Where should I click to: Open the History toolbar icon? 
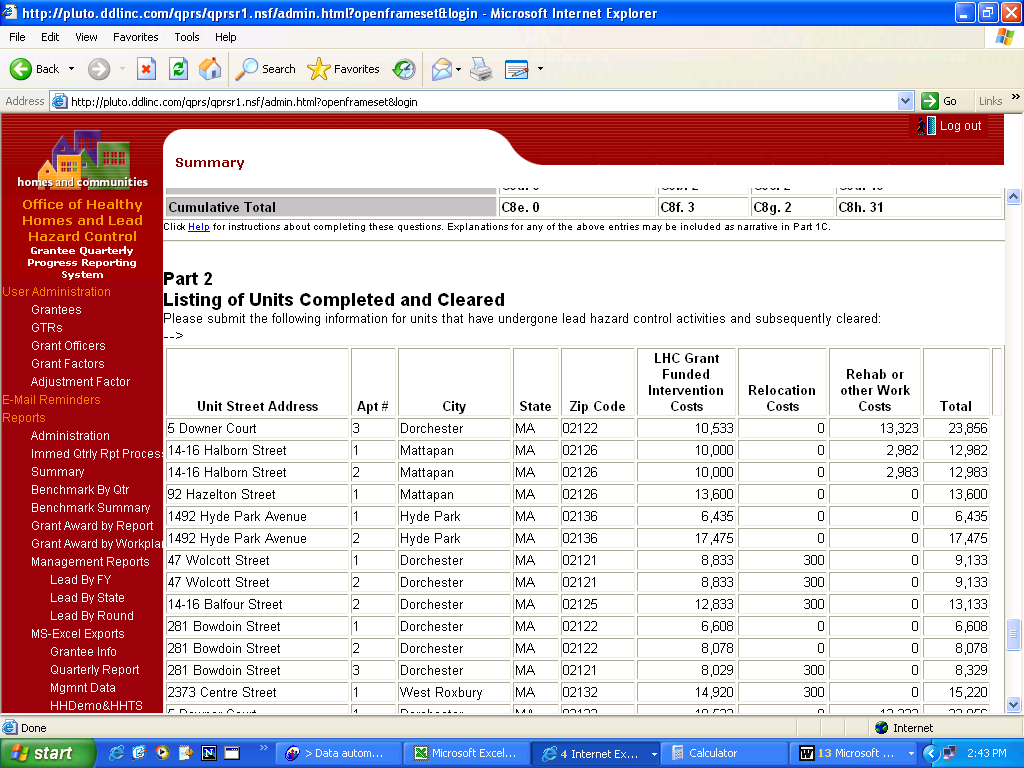[x=404, y=69]
